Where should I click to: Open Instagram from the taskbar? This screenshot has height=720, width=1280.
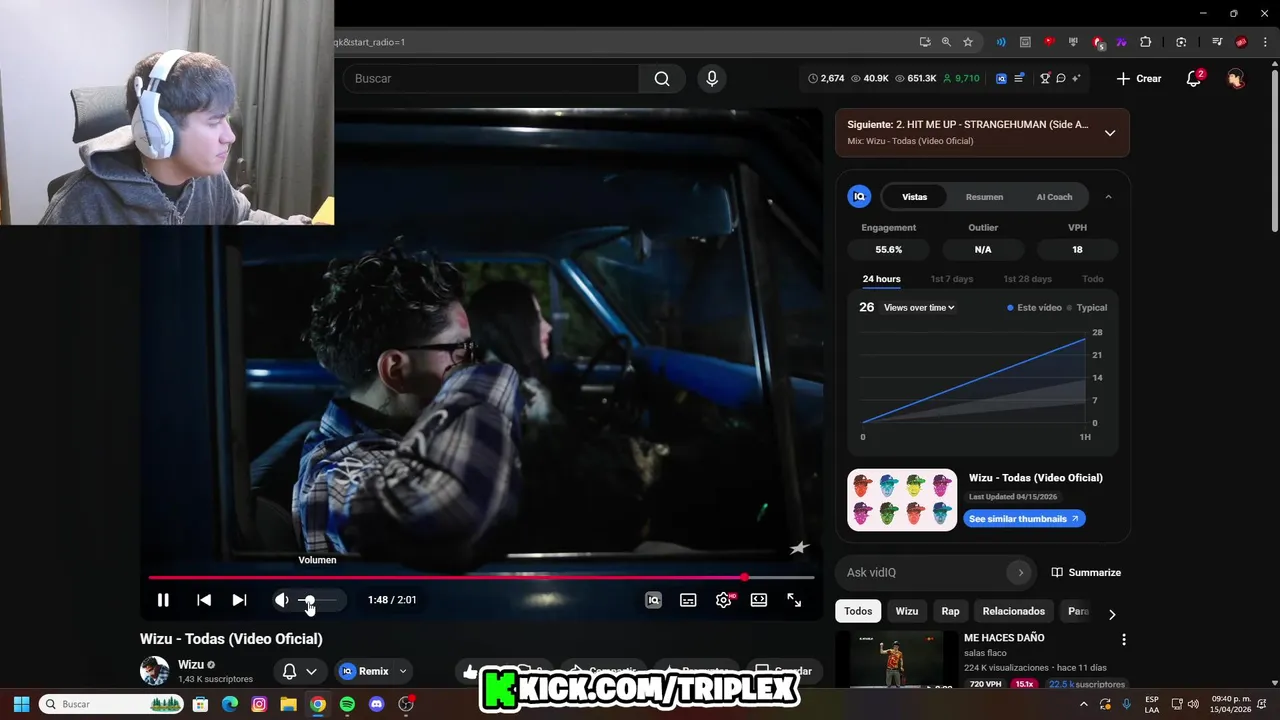(259, 704)
